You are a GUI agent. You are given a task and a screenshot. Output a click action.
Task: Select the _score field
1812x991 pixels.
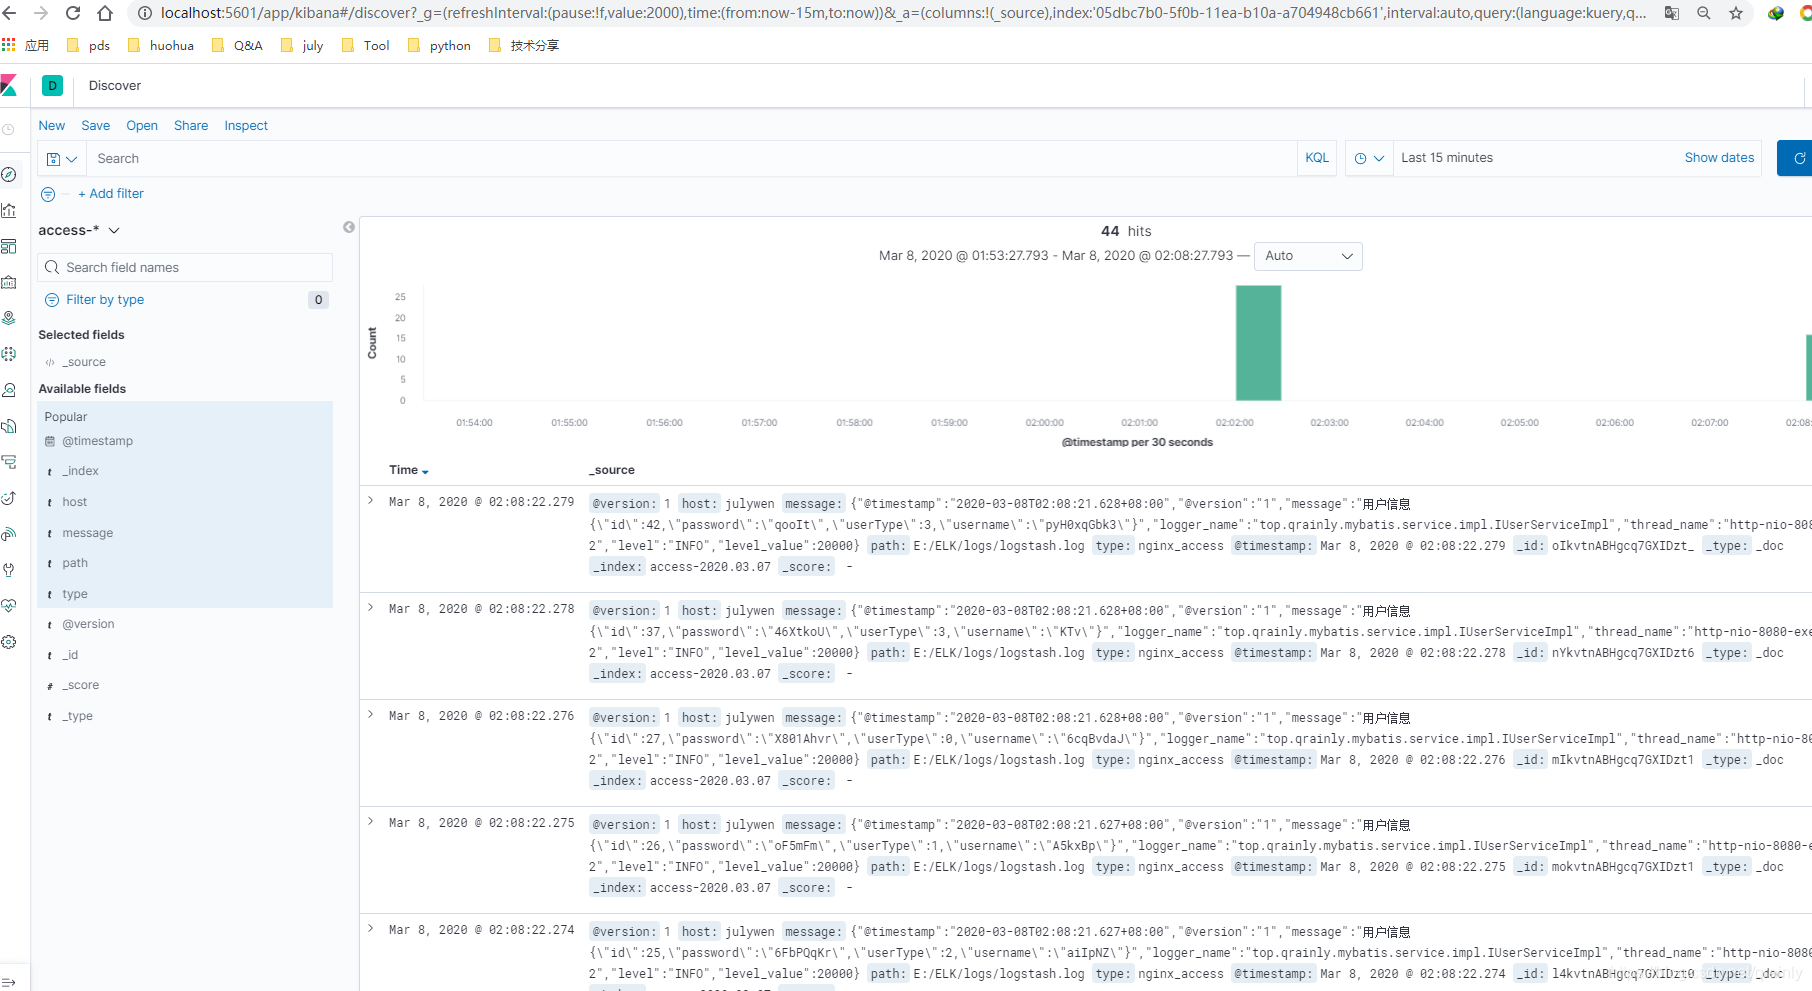pyautogui.click(x=80, y=685)
